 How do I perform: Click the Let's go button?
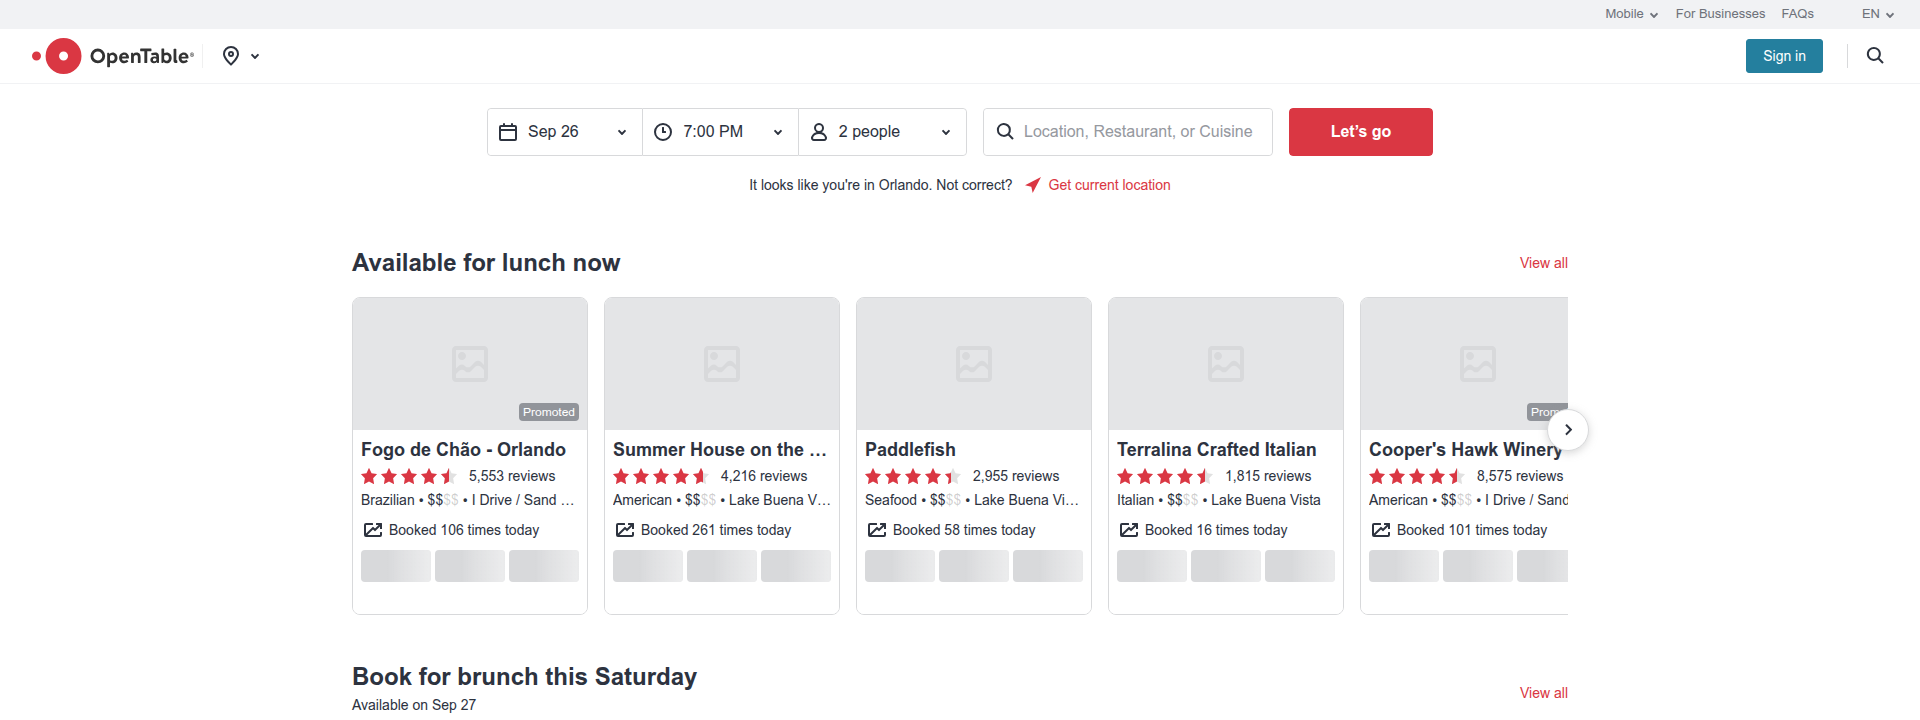pyautogui.click(x=1360, y=132)
